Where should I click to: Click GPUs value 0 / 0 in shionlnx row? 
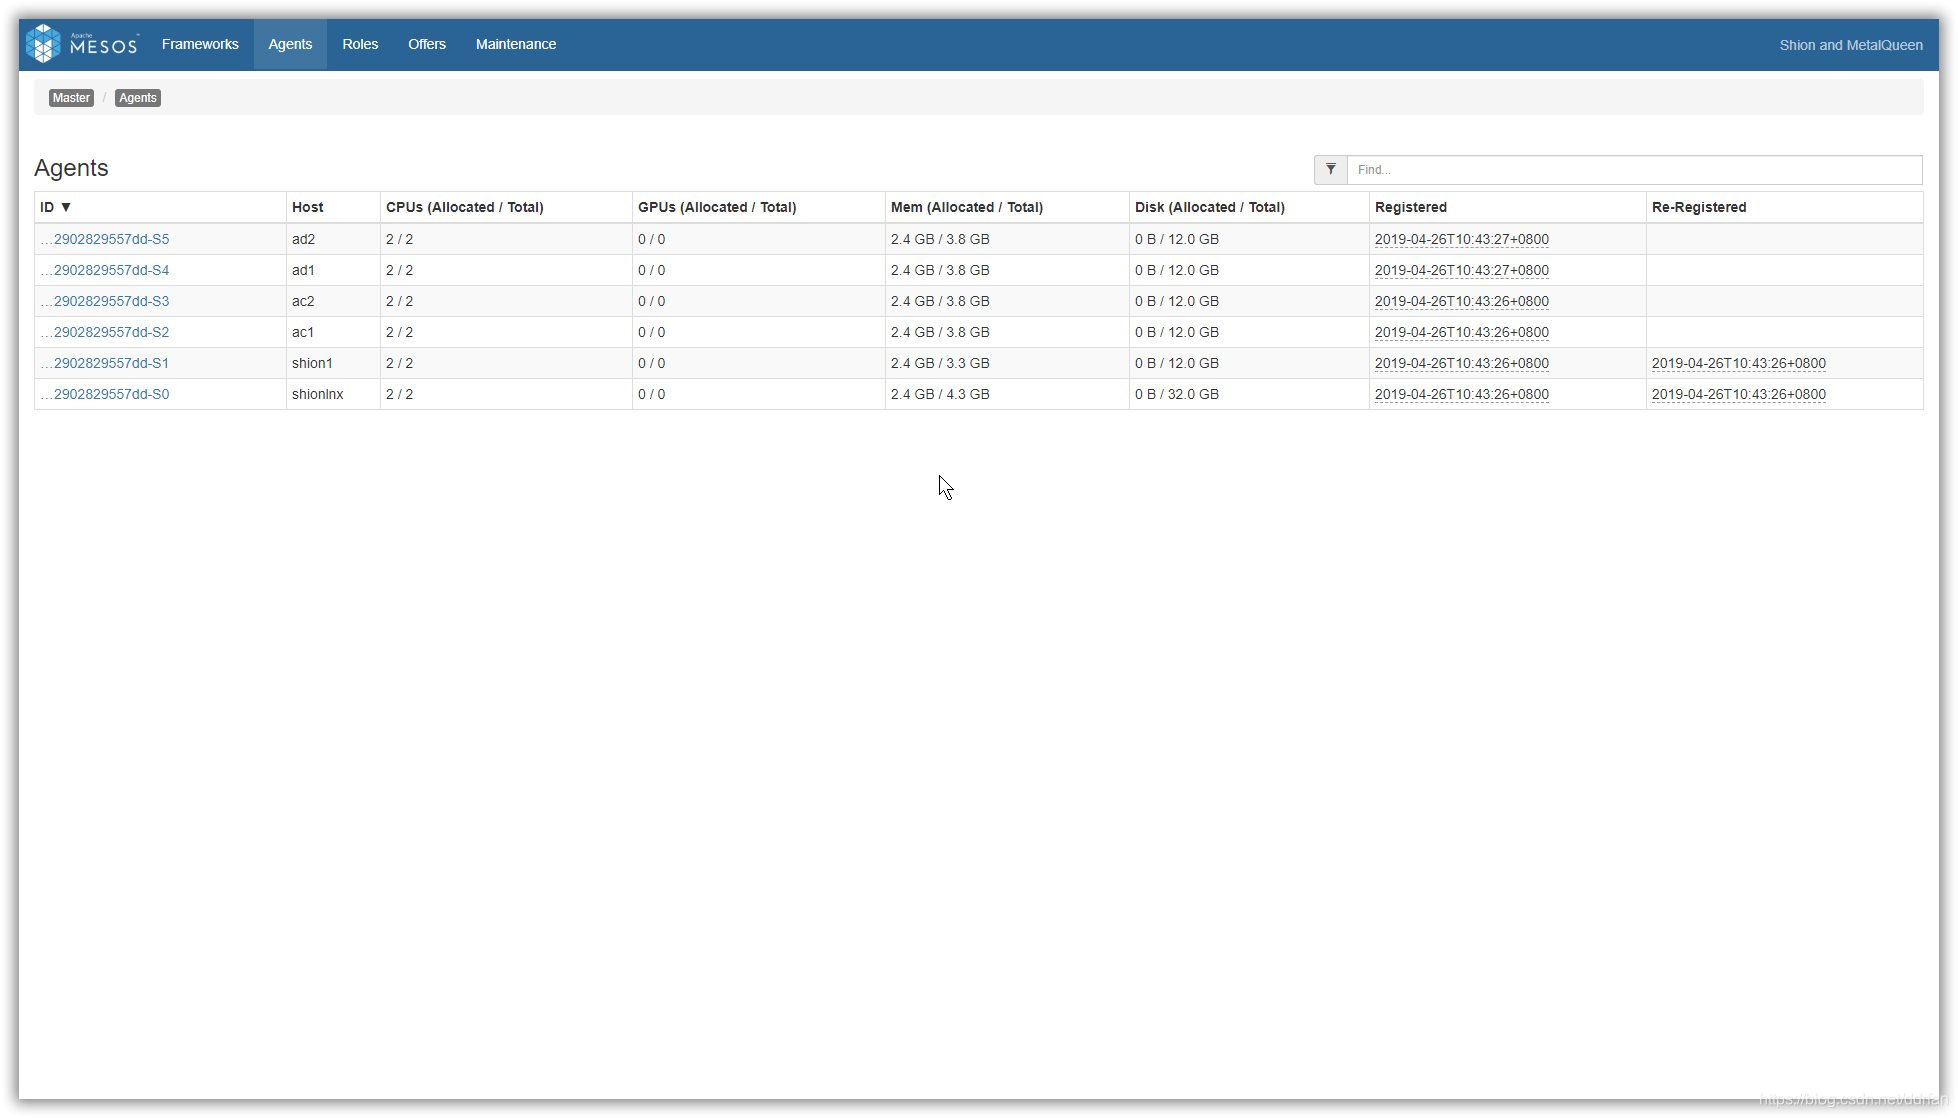coord(651,394)
